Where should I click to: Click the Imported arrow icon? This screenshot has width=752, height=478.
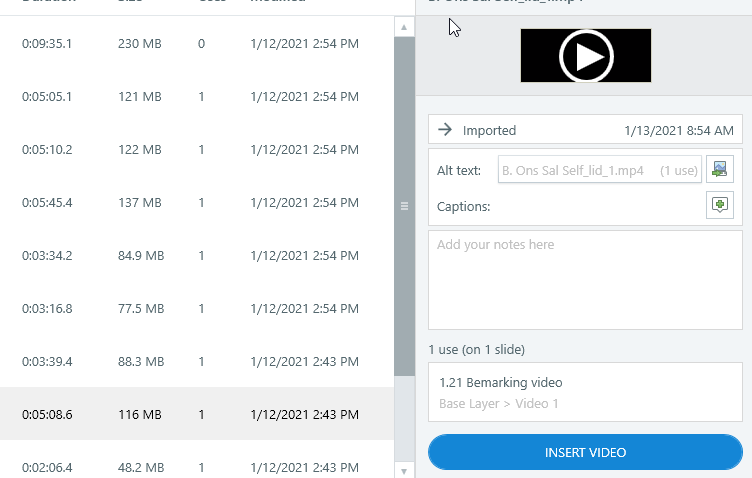[x=445, y=129]
